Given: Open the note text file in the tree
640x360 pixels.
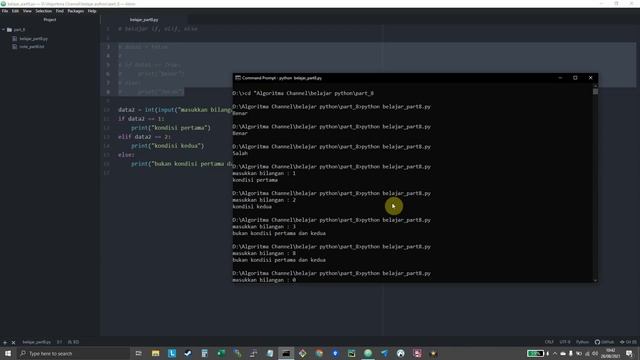Looking at the screenshot, I should point(32,47).
